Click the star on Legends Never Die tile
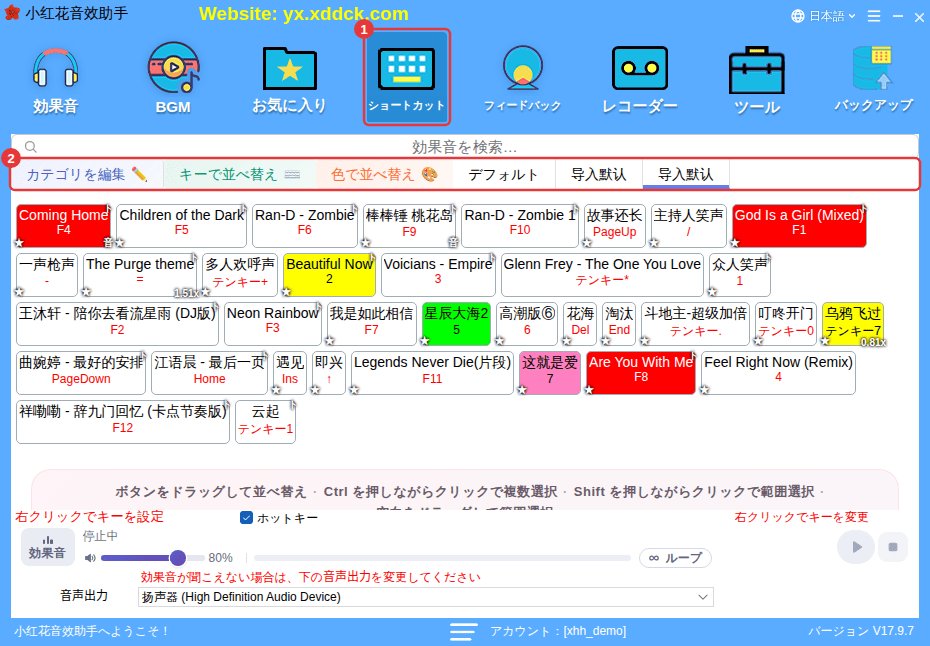The image size is (930, 646). (x=354, y=390)
